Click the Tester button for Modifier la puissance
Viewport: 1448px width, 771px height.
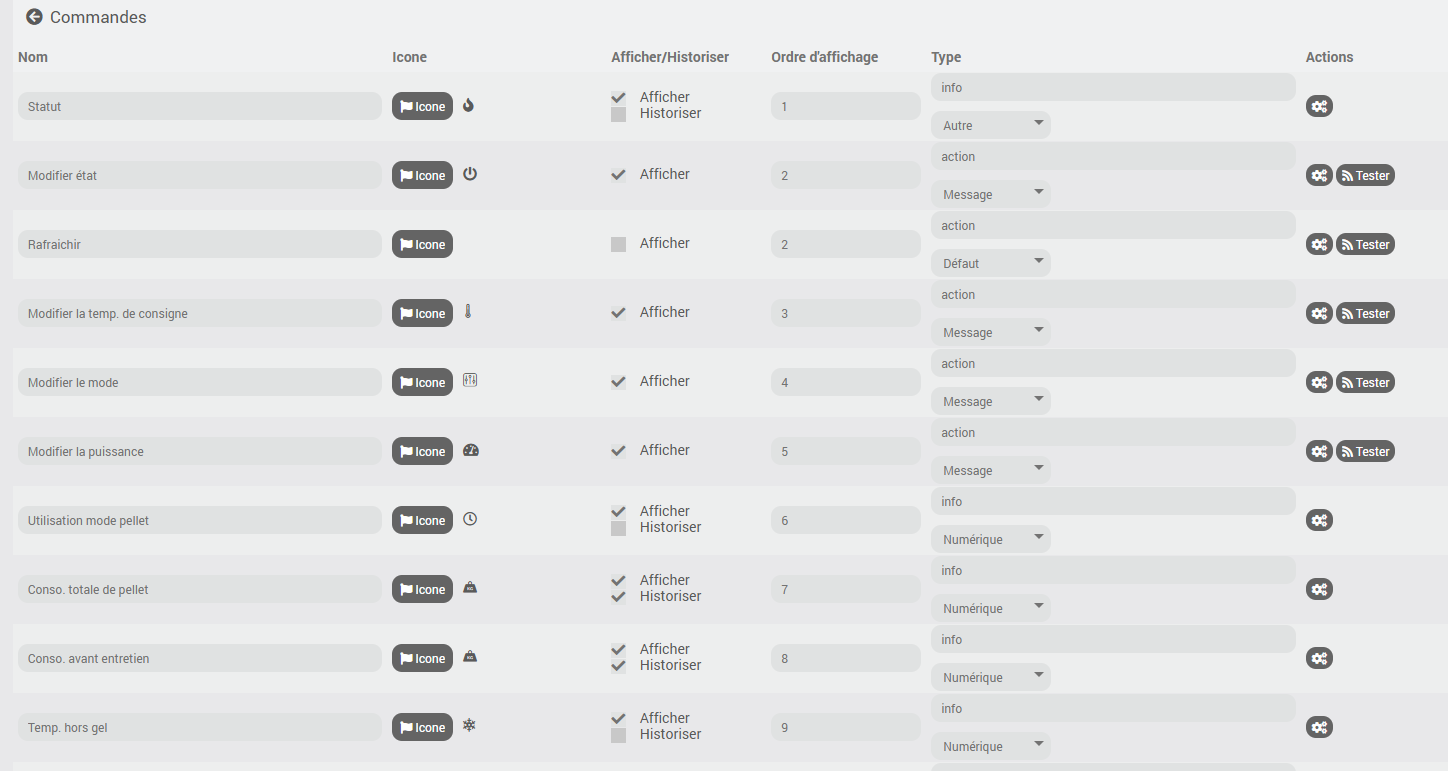[1365, 451]
